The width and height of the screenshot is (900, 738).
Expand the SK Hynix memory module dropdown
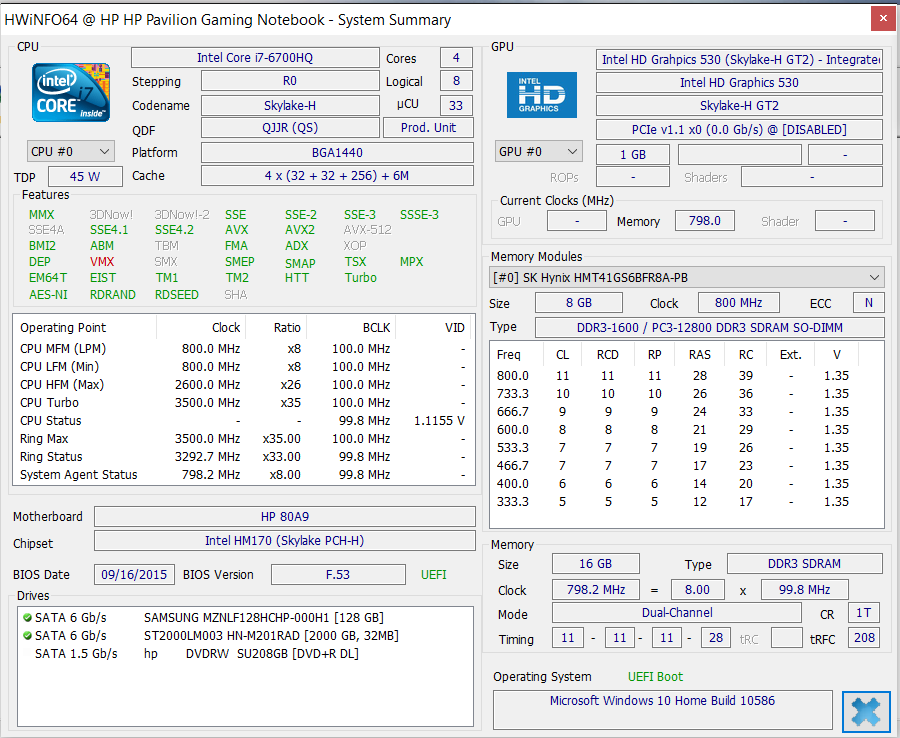click(875, 277)
